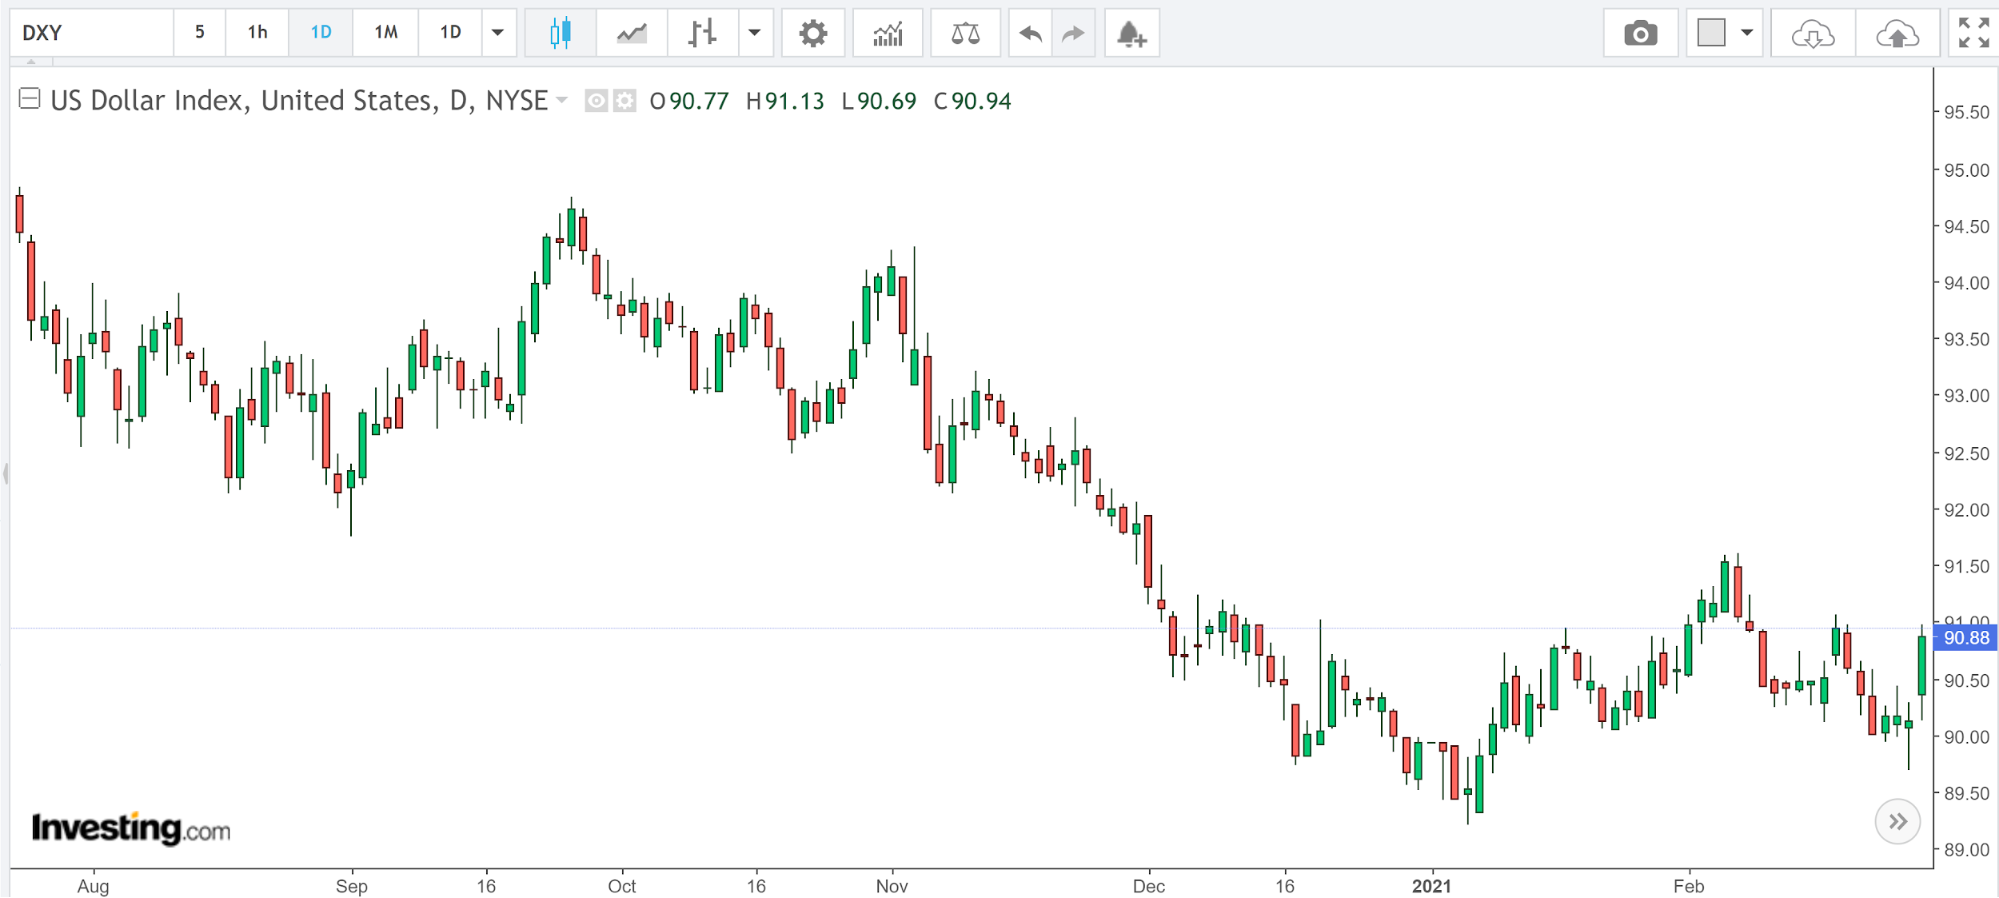The image size is (1999, 898).
Task: Set the 1M timeframe
Action: [386, 33]
